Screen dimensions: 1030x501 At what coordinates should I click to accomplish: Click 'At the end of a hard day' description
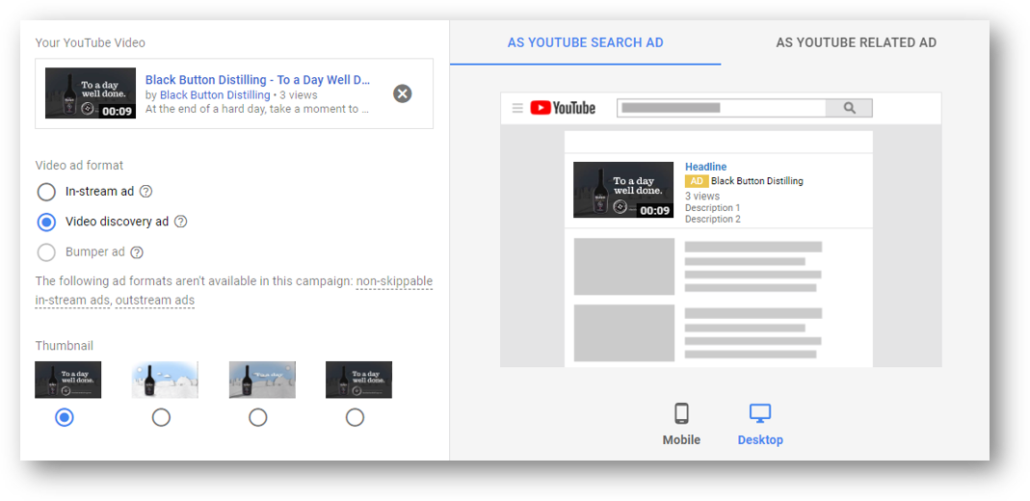[257, 109]
